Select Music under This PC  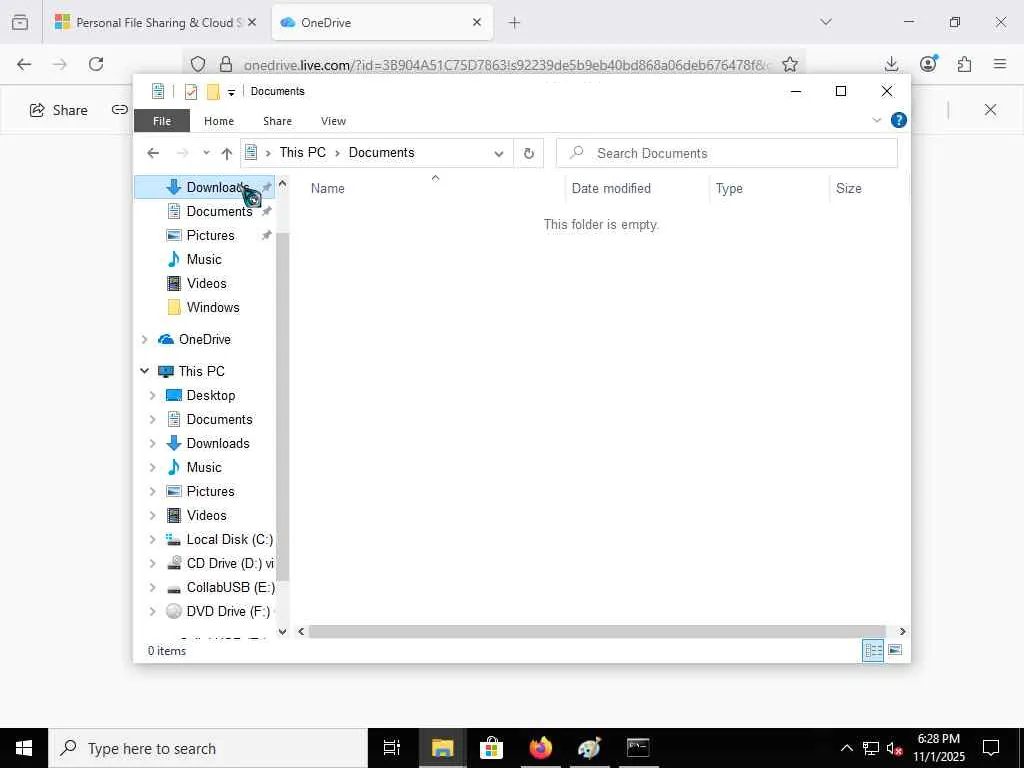click(x=204, y=468)
